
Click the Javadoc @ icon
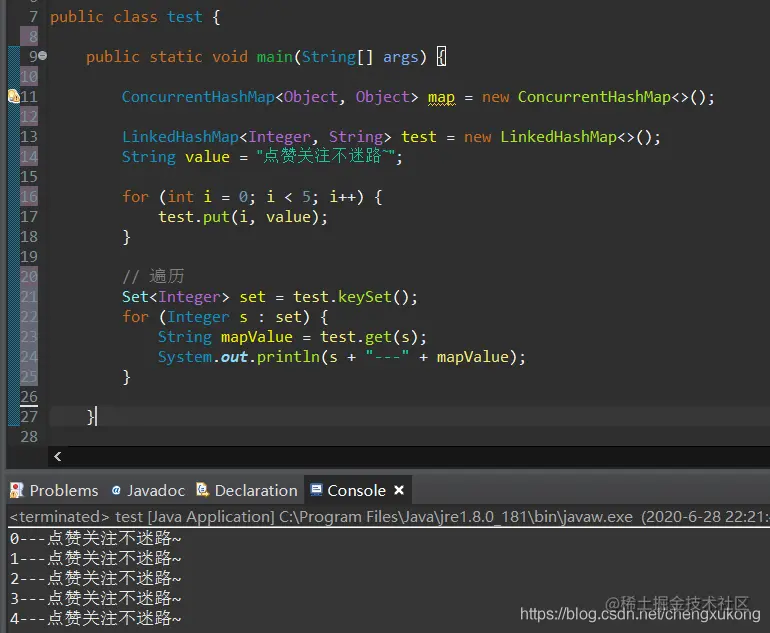click(x=116, y=490)
